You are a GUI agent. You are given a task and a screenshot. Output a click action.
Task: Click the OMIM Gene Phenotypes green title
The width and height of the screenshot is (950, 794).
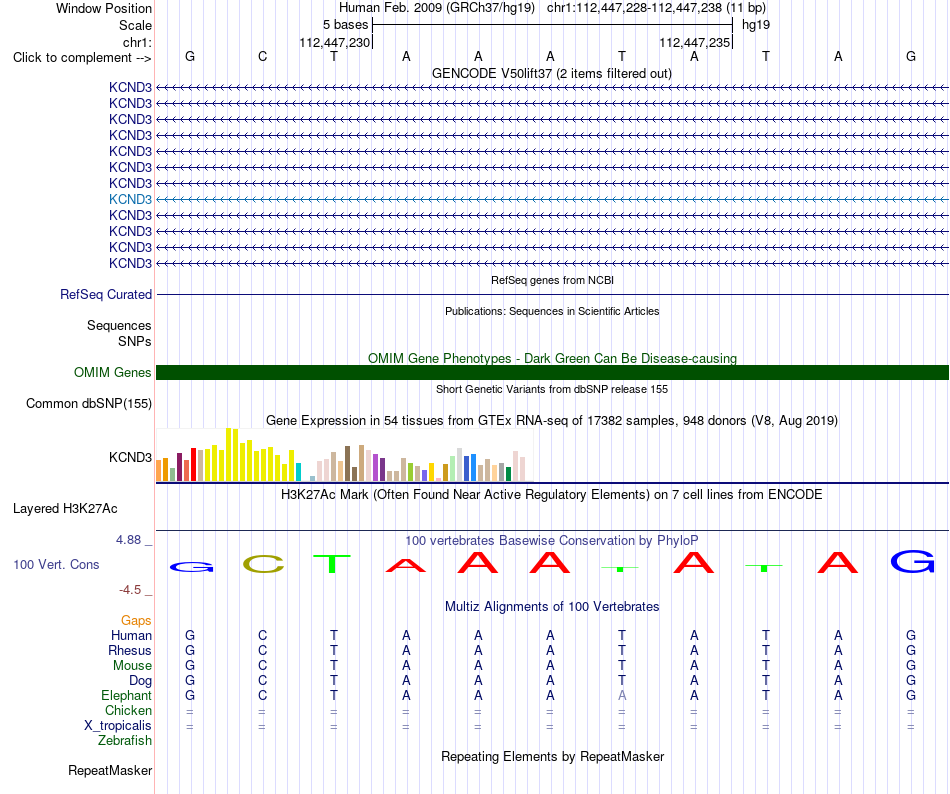pos(553,358)
